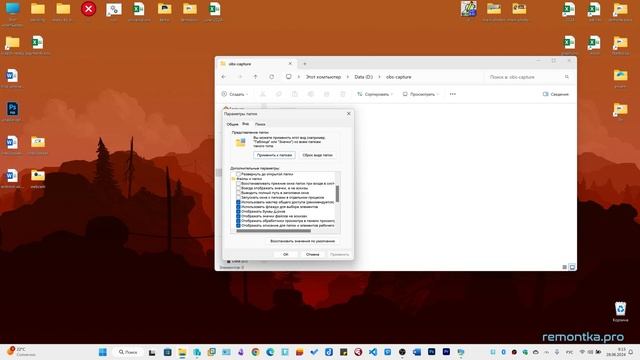640x360 pixels.
Task: Open the Создать dropdown in Explorer
Action: (x=235, y=94)
